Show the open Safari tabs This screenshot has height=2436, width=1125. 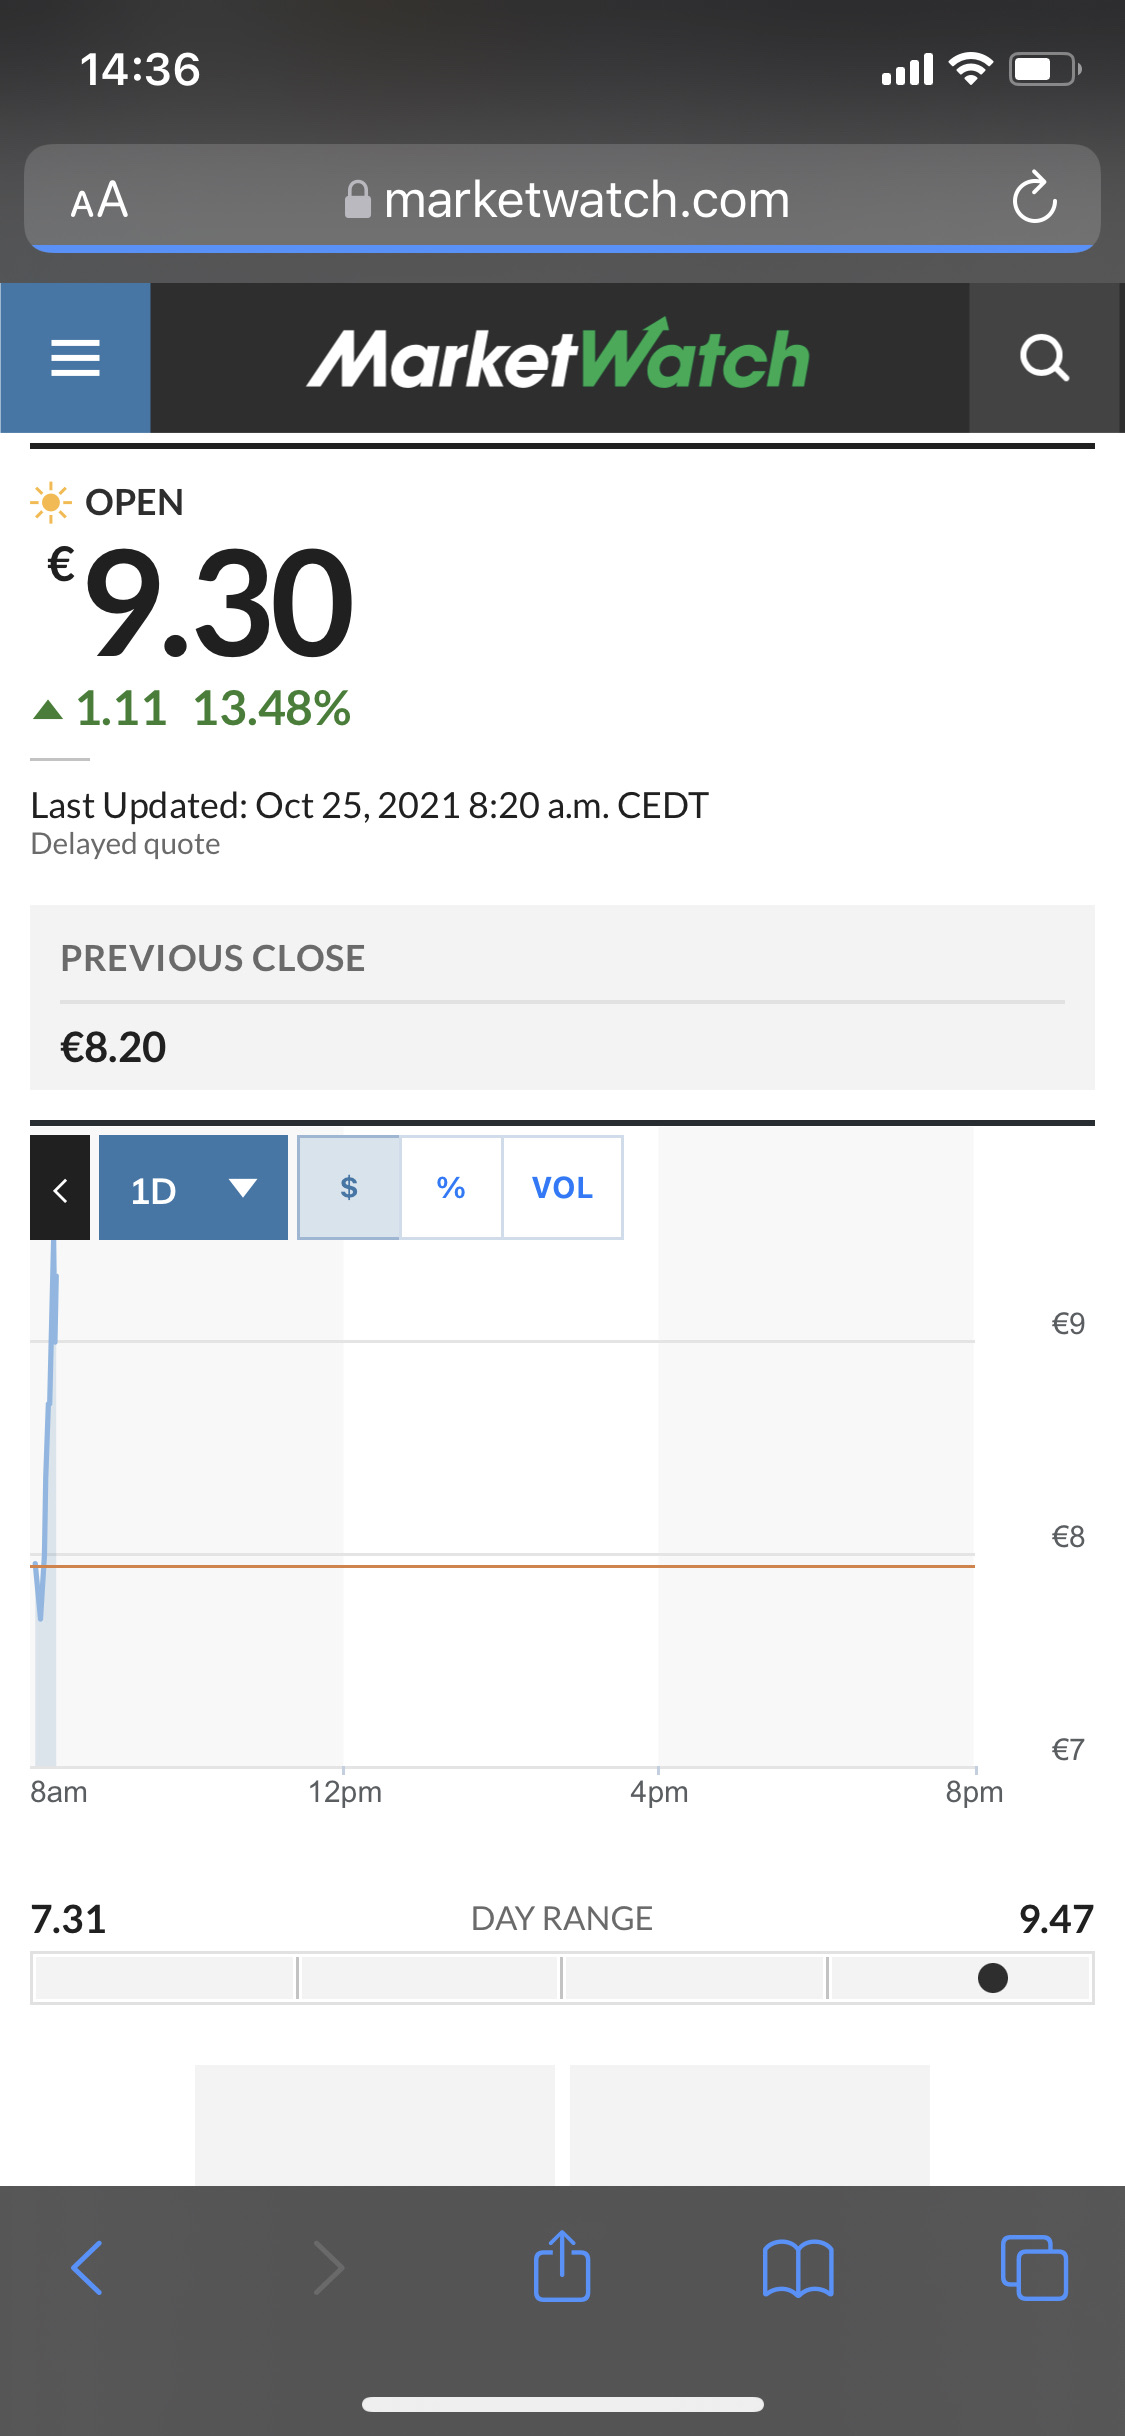click(1034, 2268)
